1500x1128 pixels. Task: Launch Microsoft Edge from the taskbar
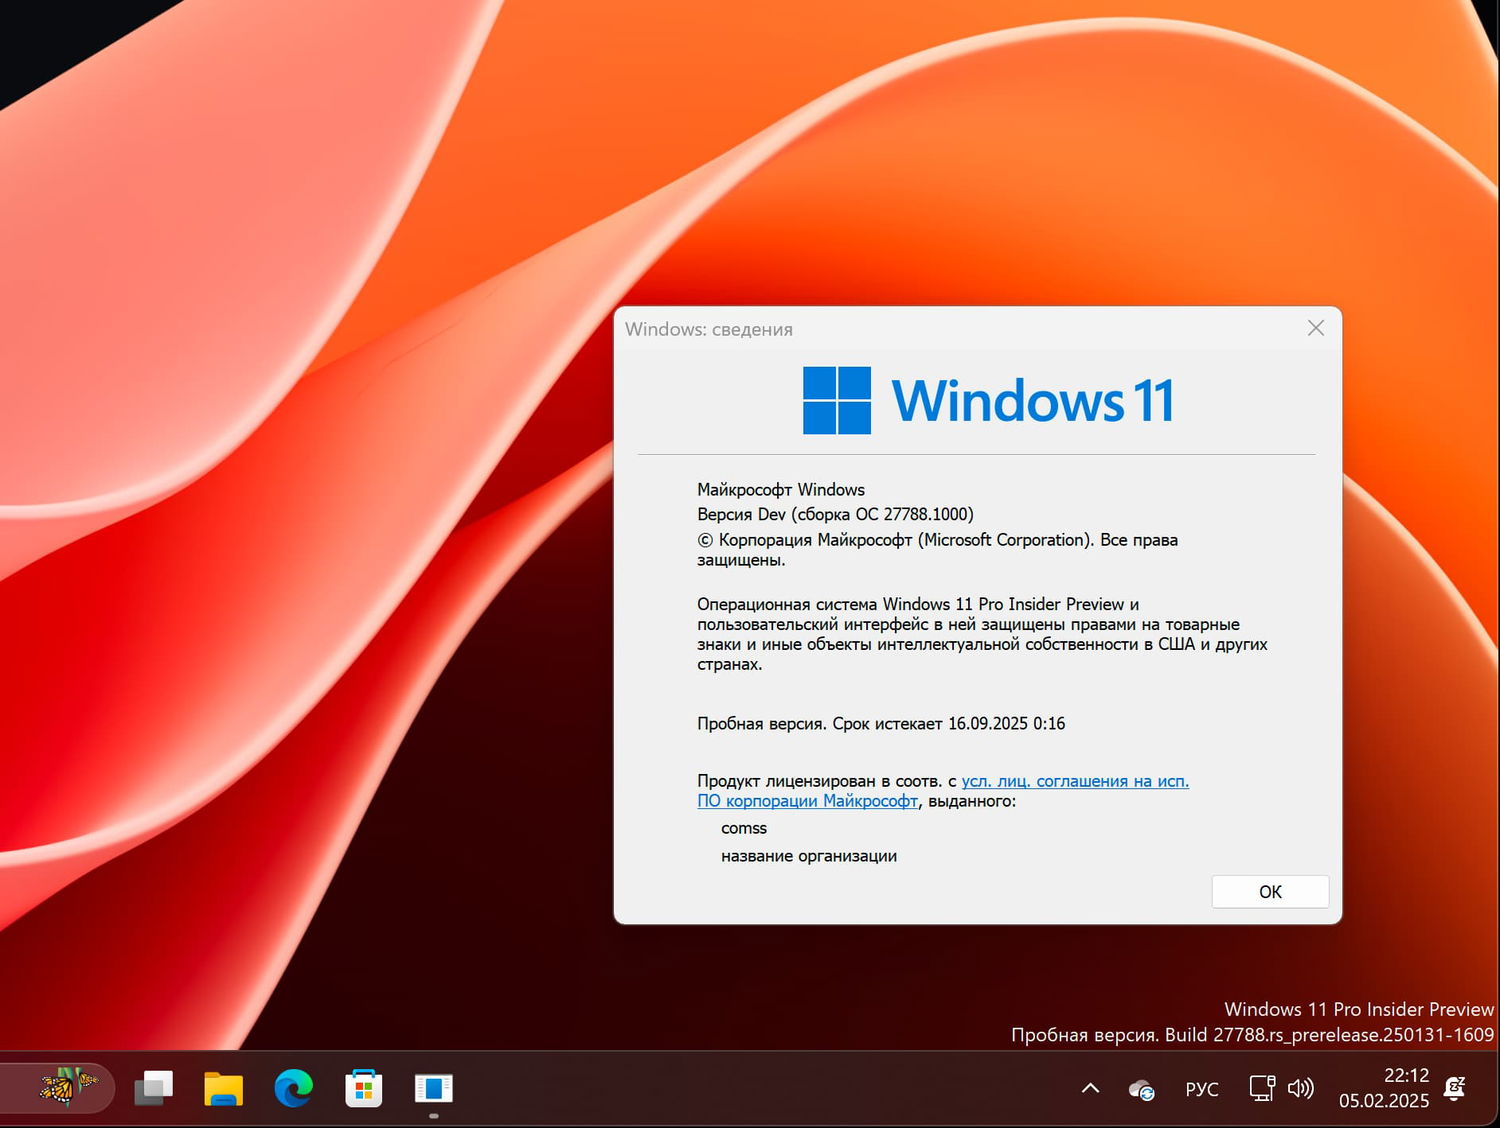pyautogui.click(x=292, y=1088)
